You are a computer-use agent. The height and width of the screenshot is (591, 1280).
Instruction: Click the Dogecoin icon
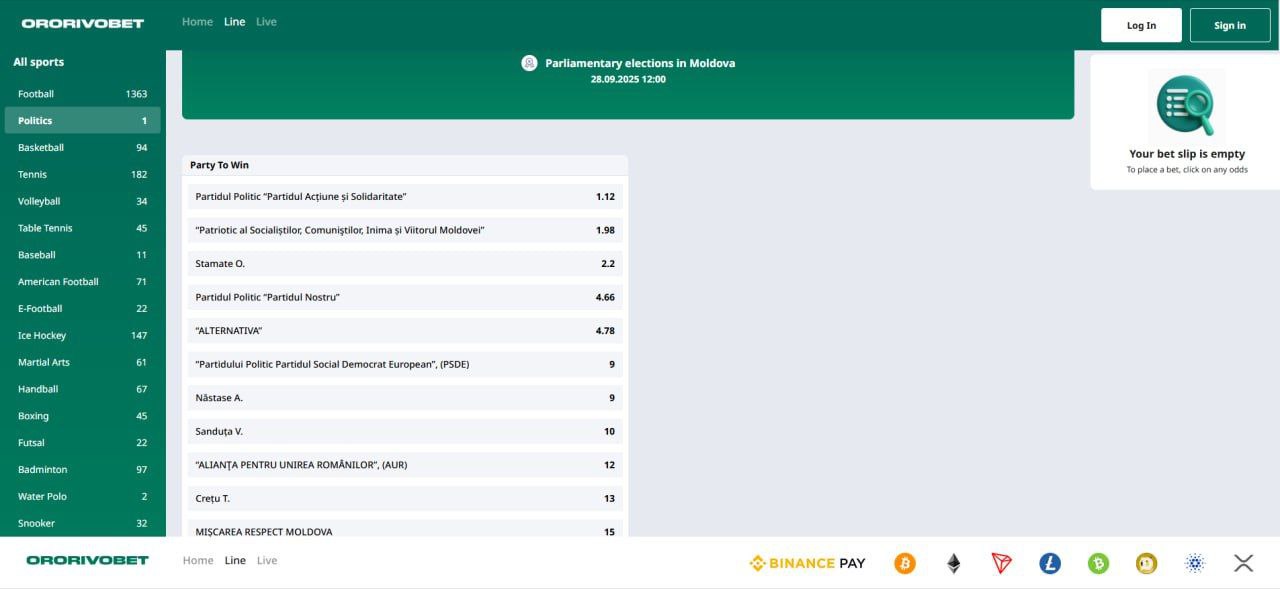pyautogui.click(x=1147, y=563)
